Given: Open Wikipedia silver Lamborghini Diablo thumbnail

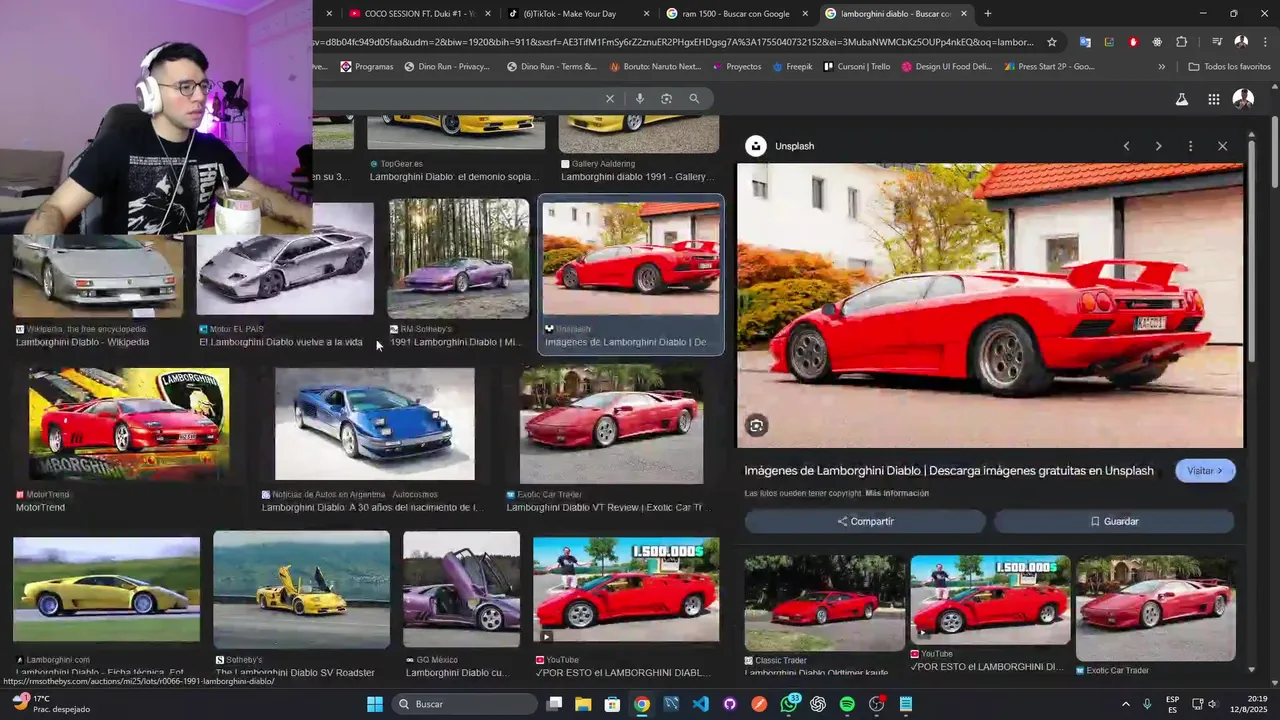Looking at the screenshot, I should 98,276.
